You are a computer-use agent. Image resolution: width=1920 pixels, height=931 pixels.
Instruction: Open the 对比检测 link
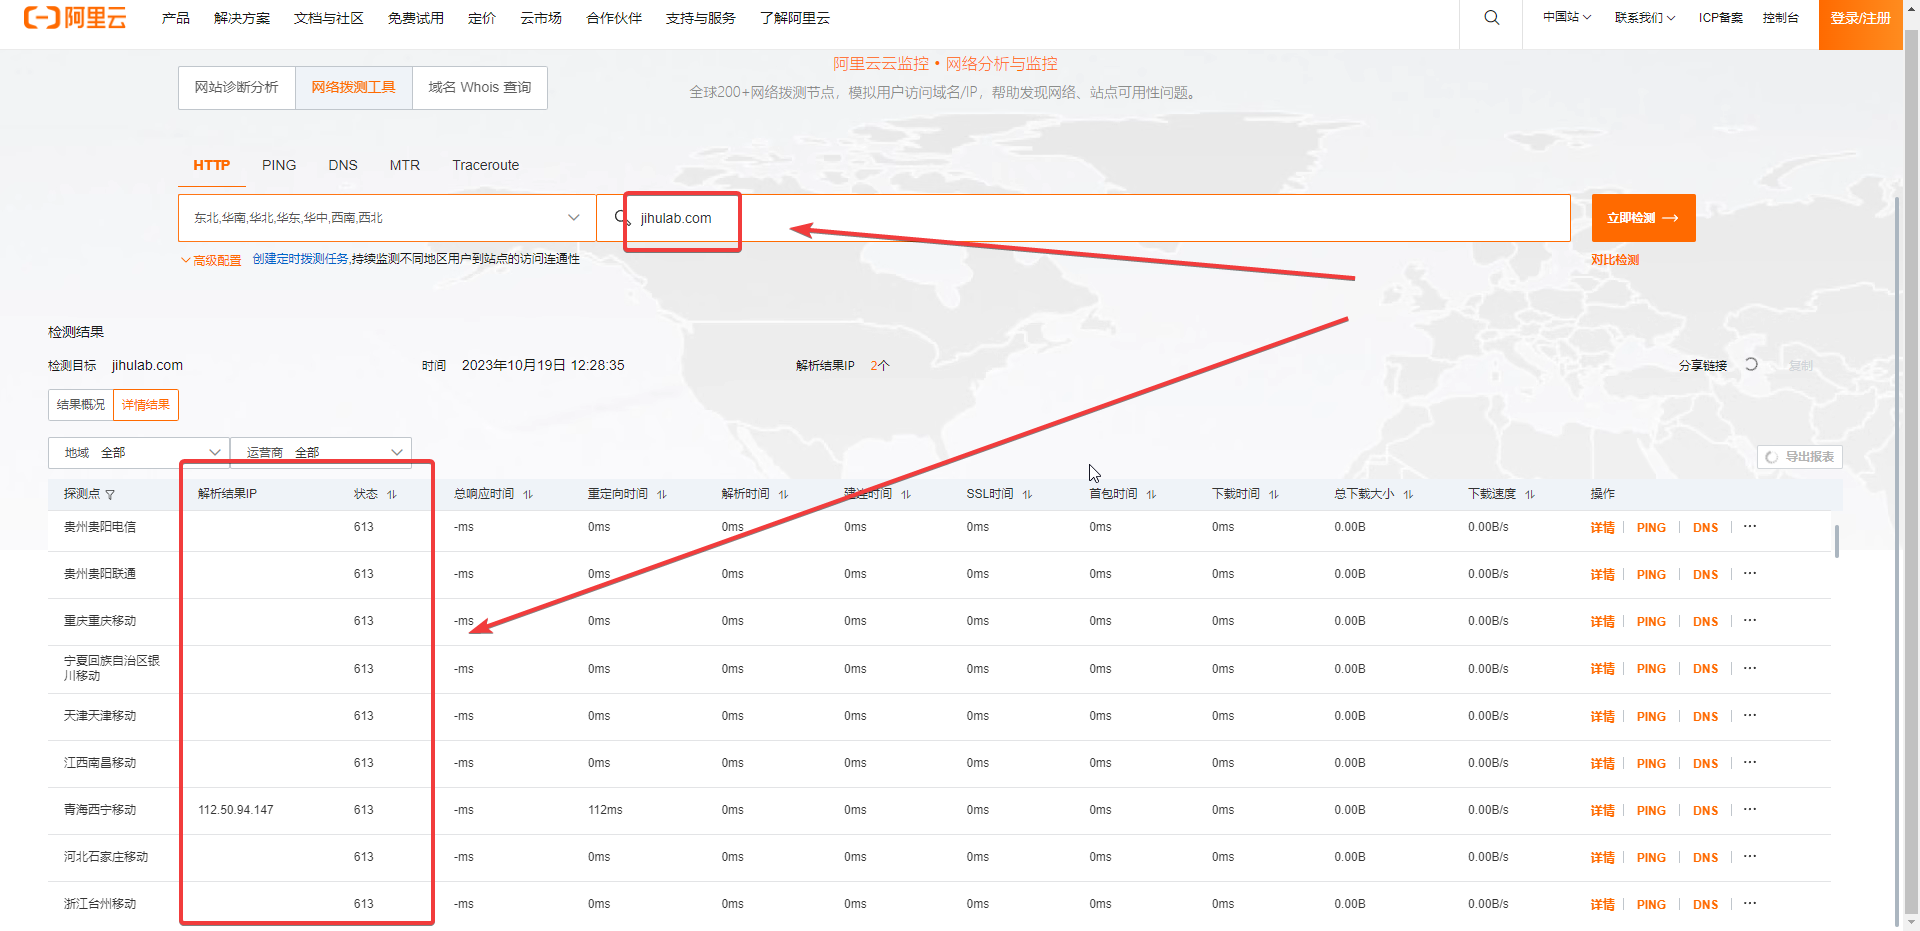click(1615, 260)
